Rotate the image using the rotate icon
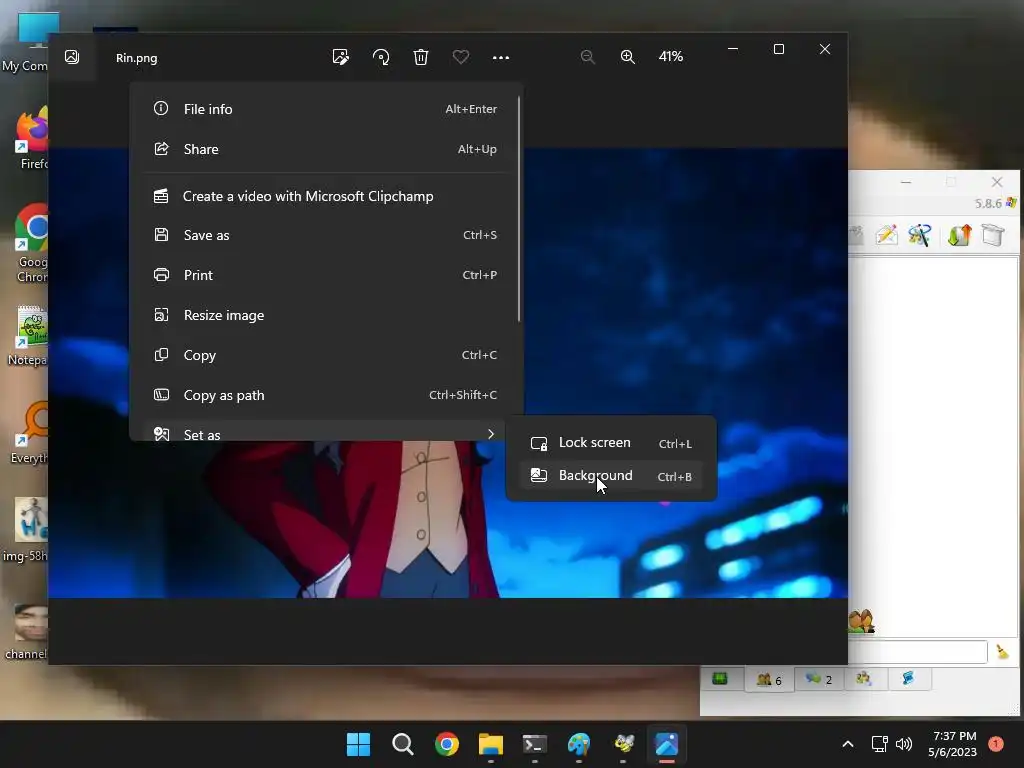 [381, 57]
